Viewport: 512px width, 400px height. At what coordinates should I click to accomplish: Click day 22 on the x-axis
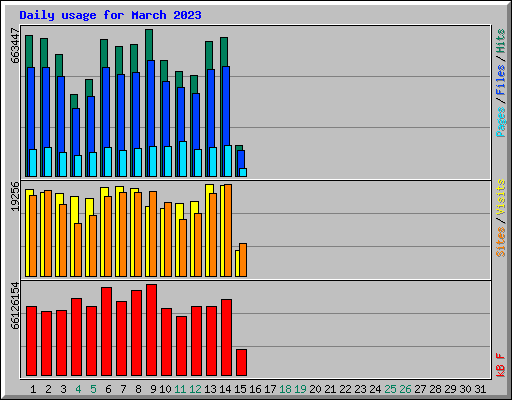point(345,389)
